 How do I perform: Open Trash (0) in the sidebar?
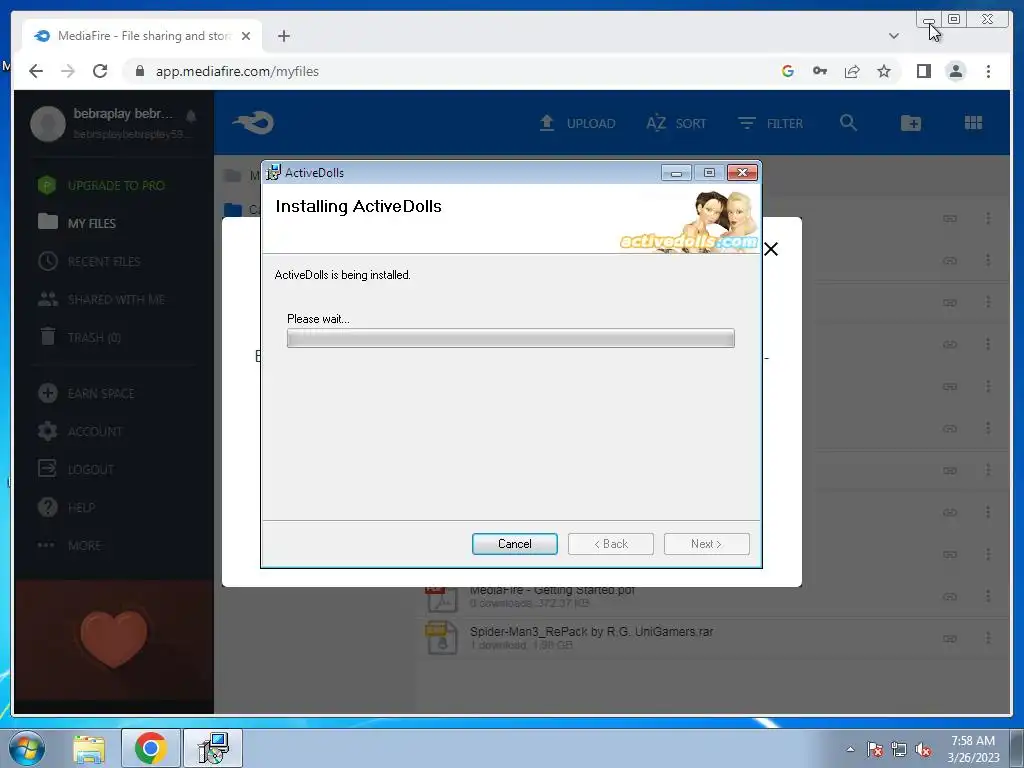click(x=80, y=337)
